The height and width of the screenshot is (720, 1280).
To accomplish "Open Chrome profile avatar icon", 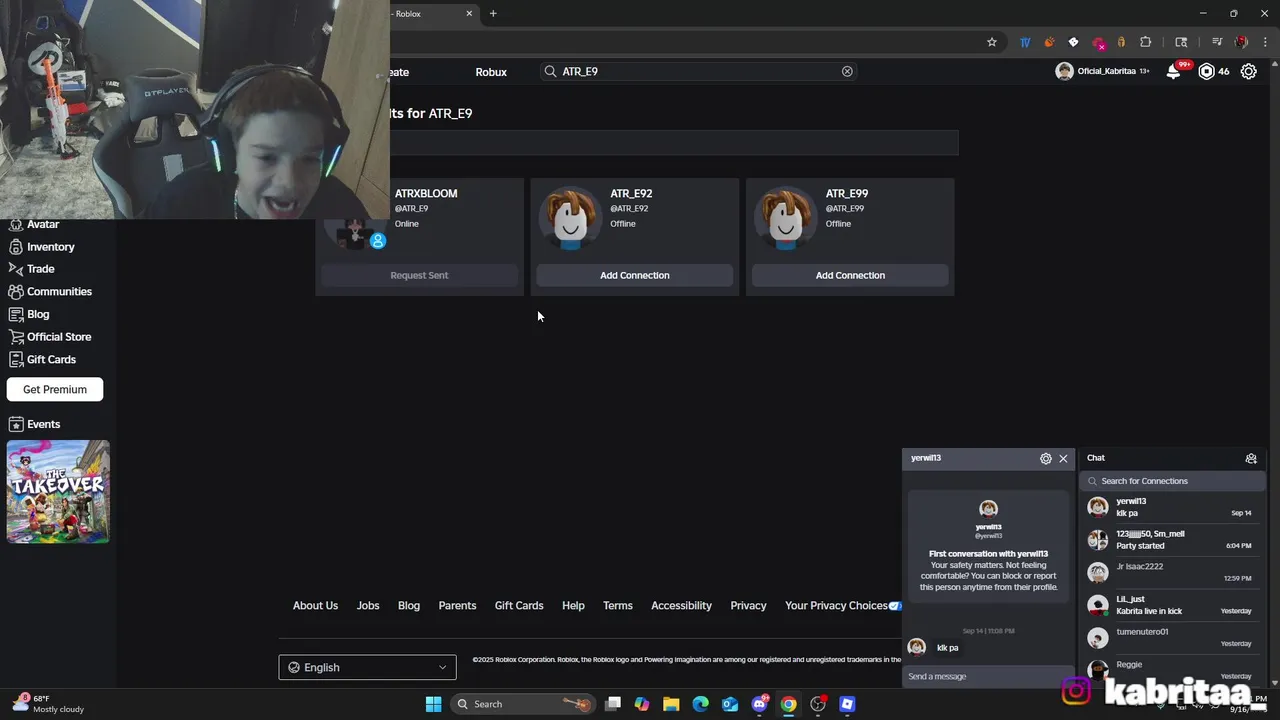I will (x=1242, y=42).
